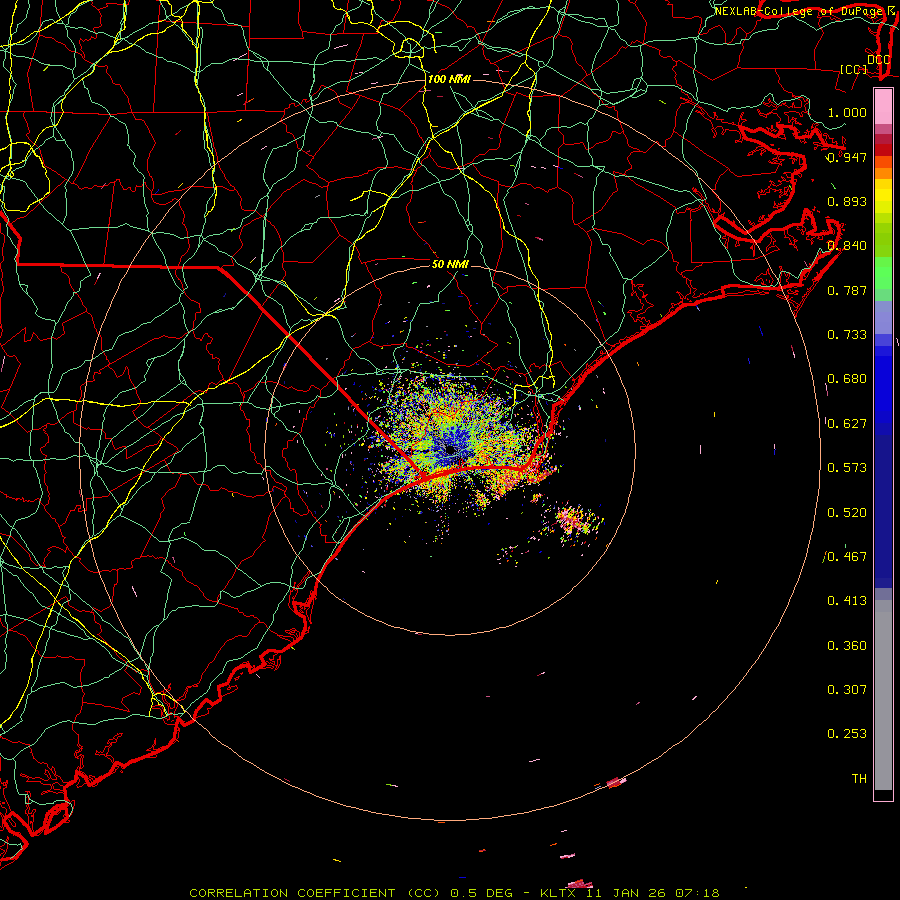Select the 0.467 scale value
Screen dimensions: 900x900
pos(847,557)
